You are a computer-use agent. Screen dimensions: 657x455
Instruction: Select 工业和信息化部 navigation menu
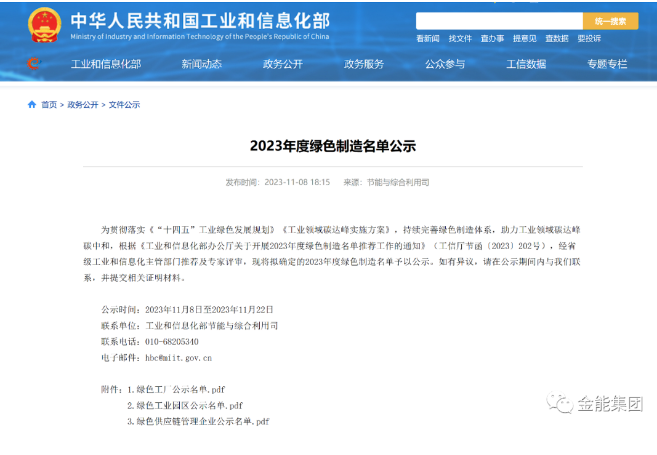point(106,64)
